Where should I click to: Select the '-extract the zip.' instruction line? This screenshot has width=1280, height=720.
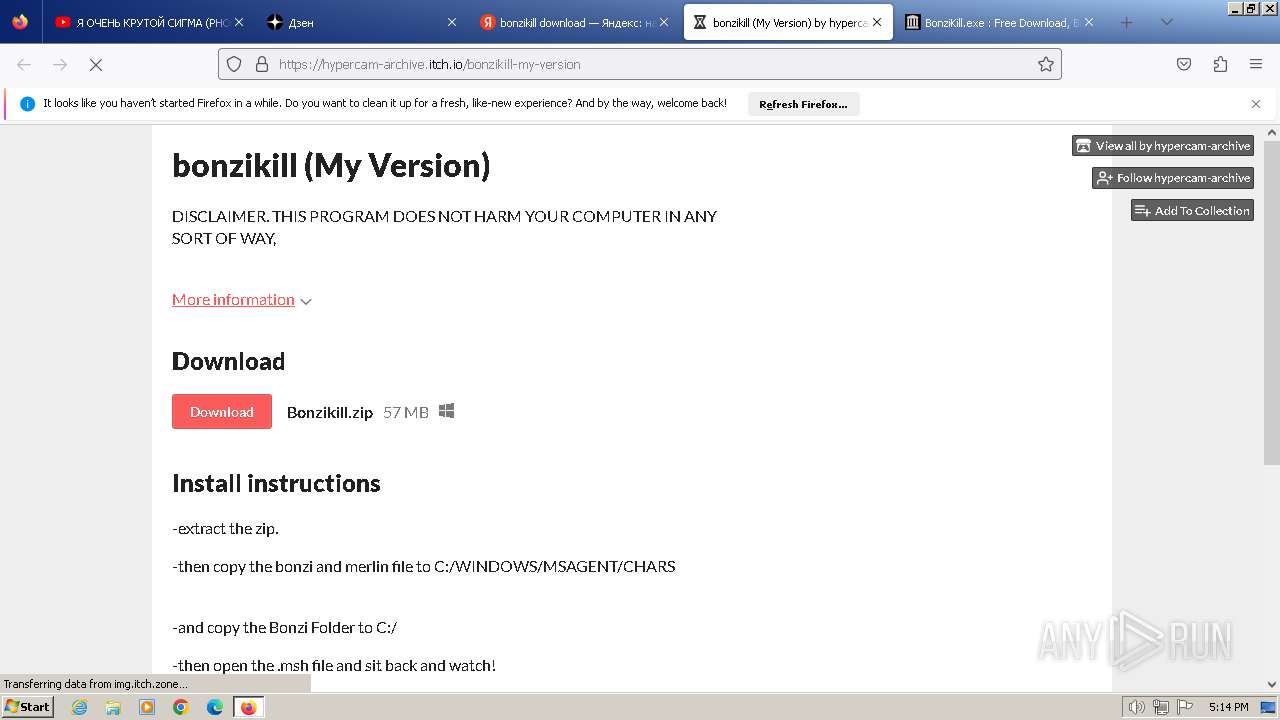pos(225,529)
